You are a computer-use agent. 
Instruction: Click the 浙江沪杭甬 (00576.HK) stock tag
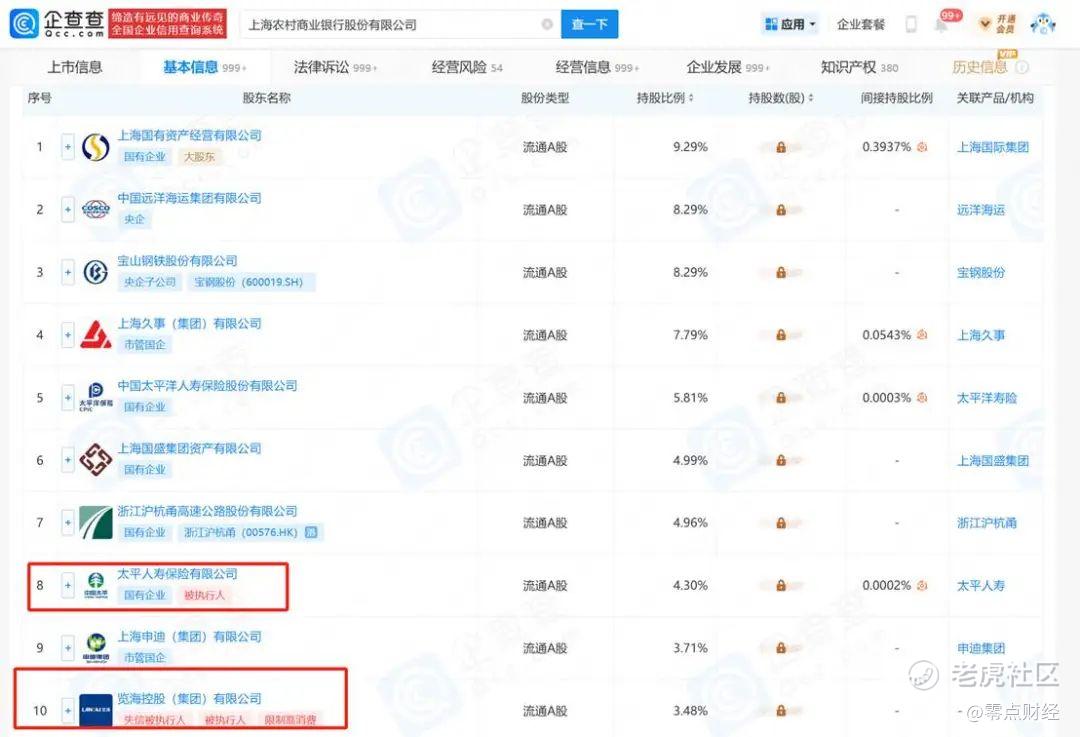pos(251,532)
